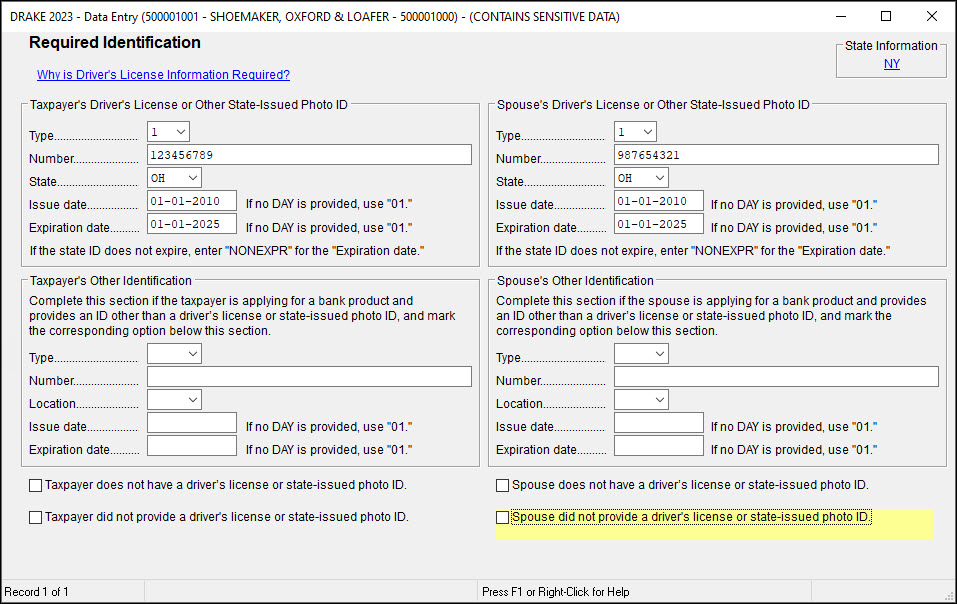Click Spouse's Other Identification Issue date field
This screenshot has height=604, width=957.
659,423
